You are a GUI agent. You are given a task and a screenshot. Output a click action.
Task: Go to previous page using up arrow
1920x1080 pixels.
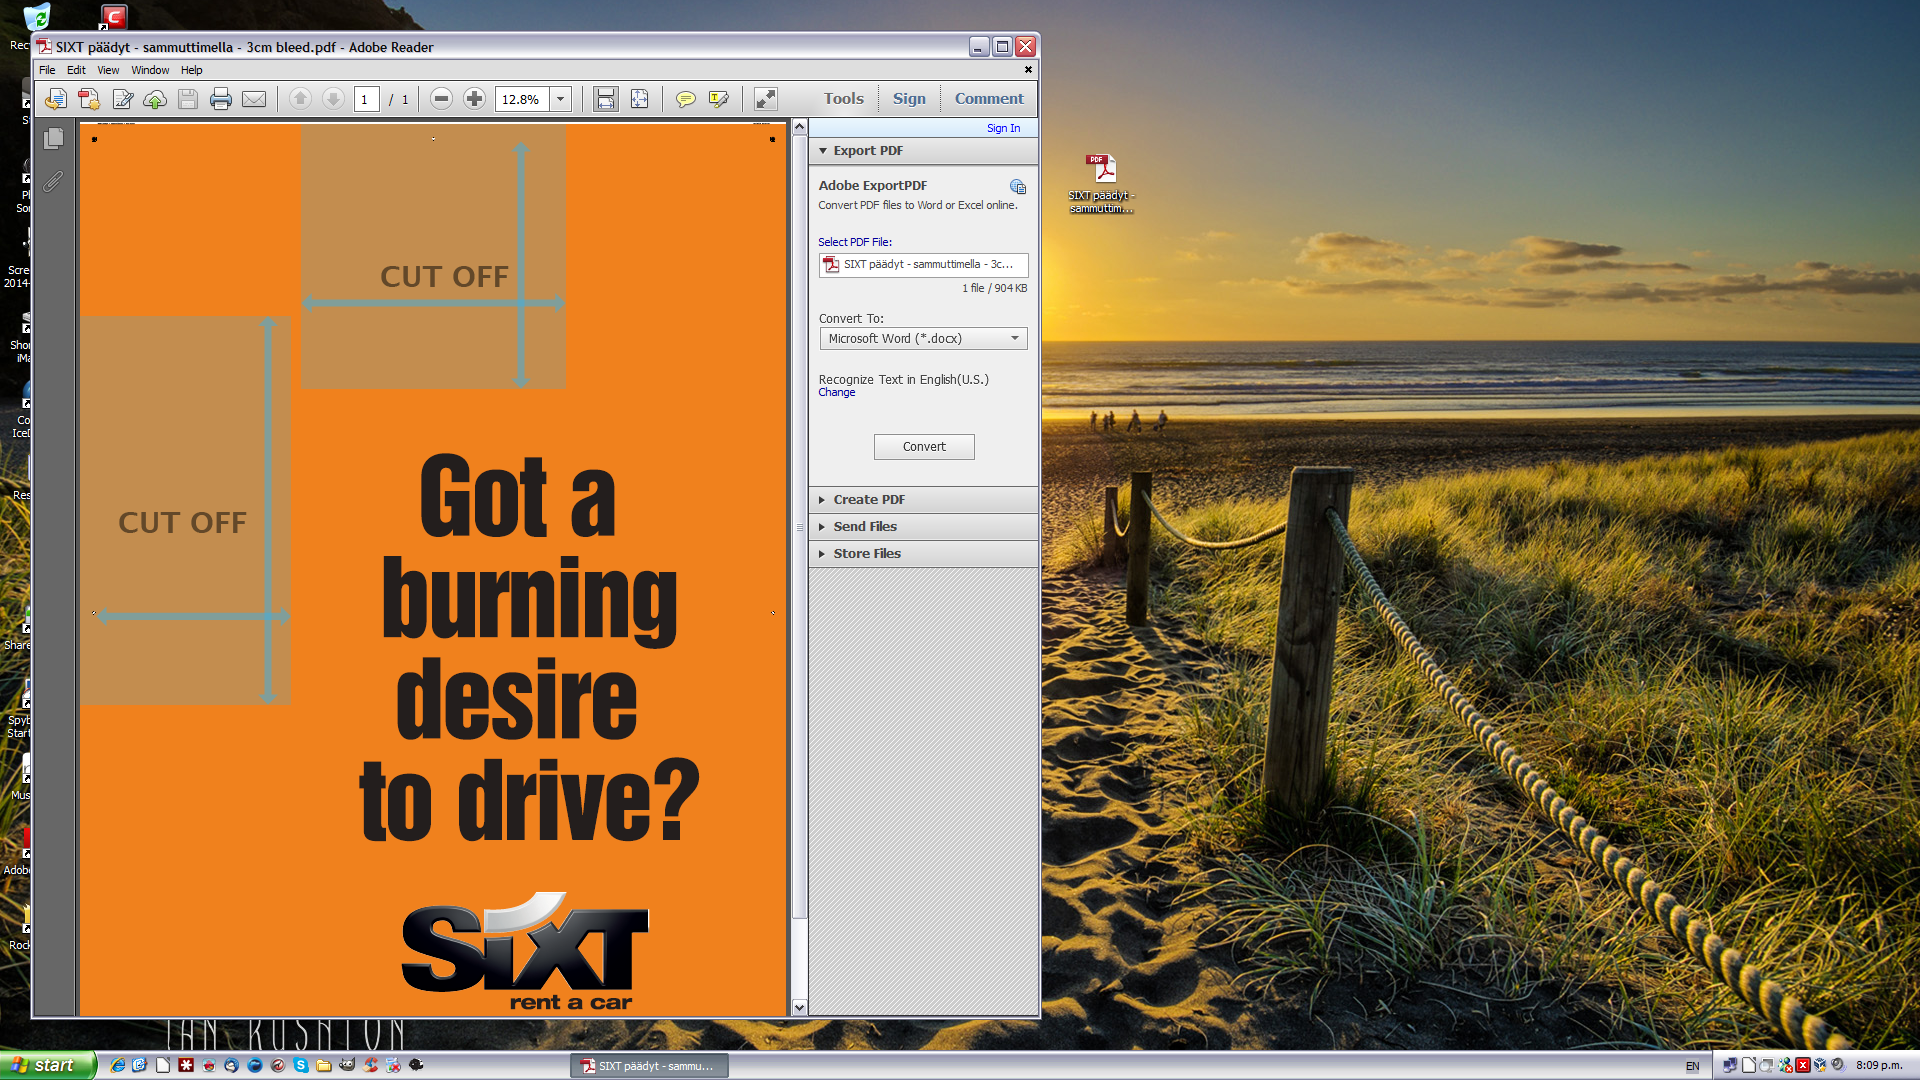[300, 98]
